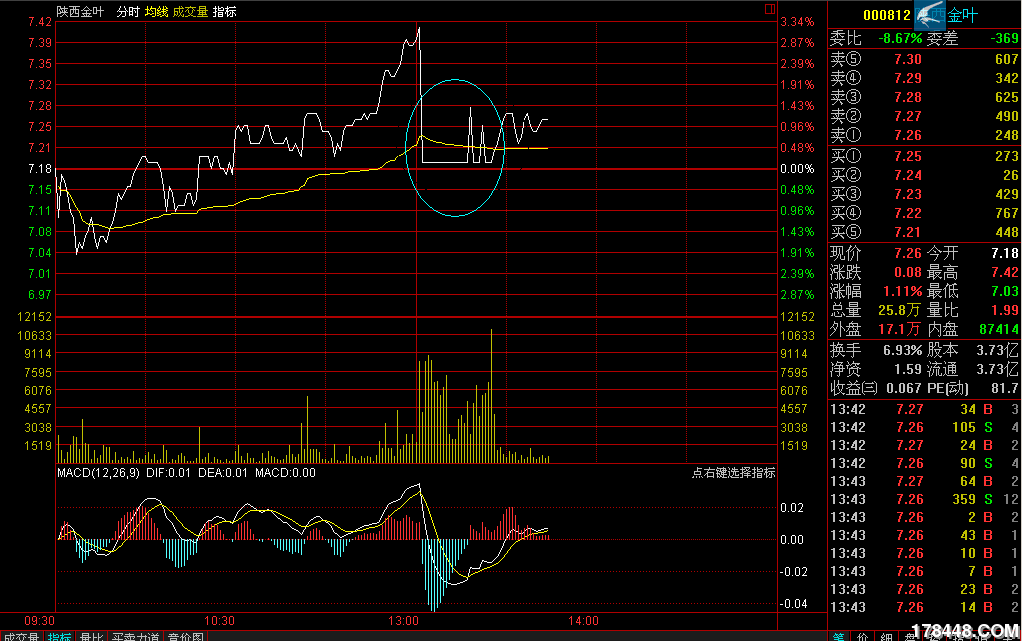Toggle the 均线 average line label
The width and height of the screenshot is (1022, 641).
tap(156, 12)
